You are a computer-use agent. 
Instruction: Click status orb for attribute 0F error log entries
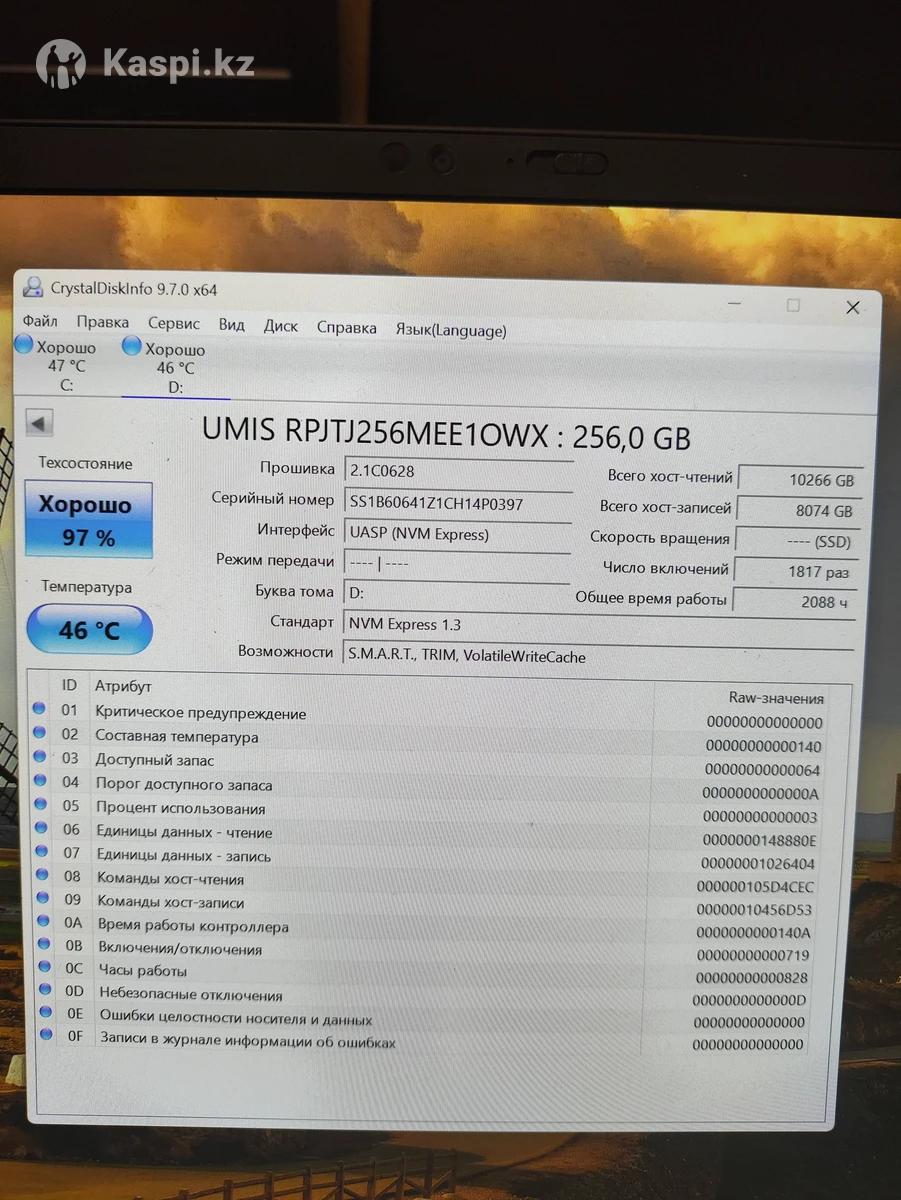click(46, 1036)
